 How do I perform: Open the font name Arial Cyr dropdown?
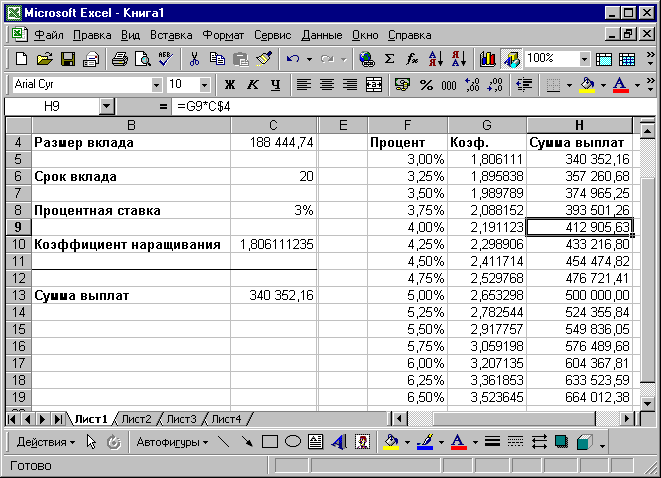coord(156,85)
